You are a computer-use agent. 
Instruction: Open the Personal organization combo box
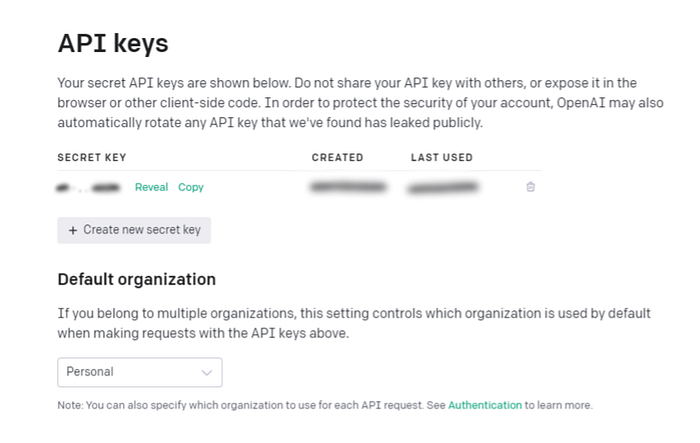tap(140, 372)
